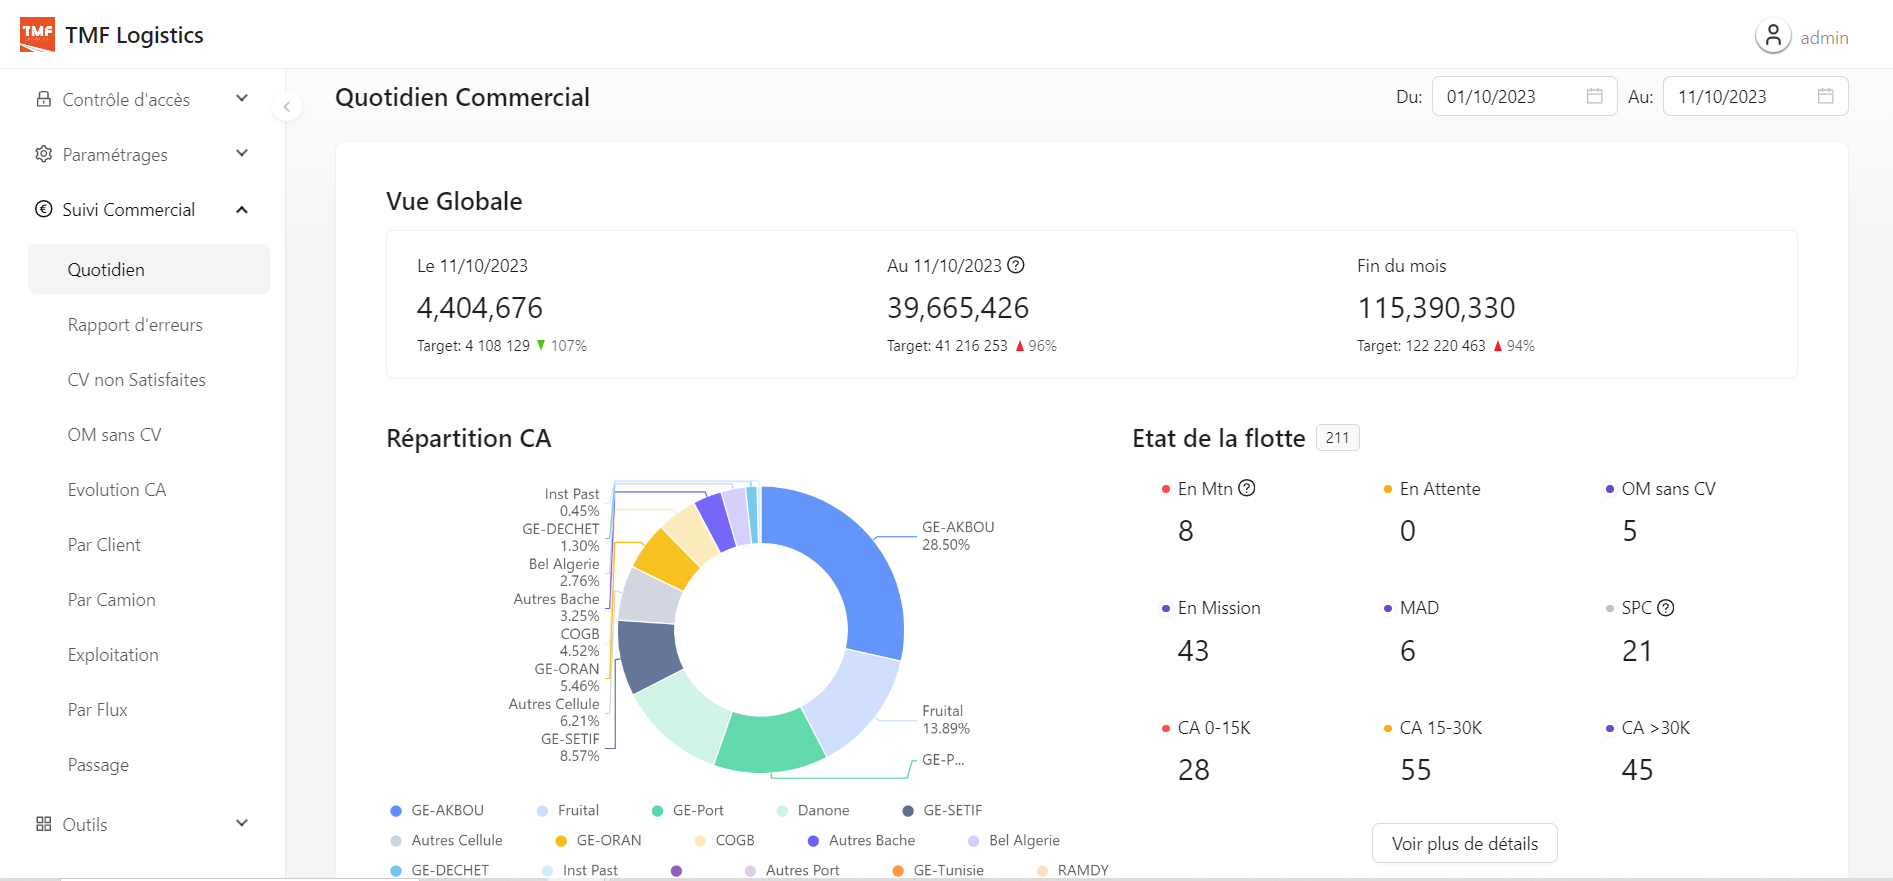1893x881 pixels.
Task: Click the value 4,404,676
Action: pyautogui.click(x=480, y=308)
